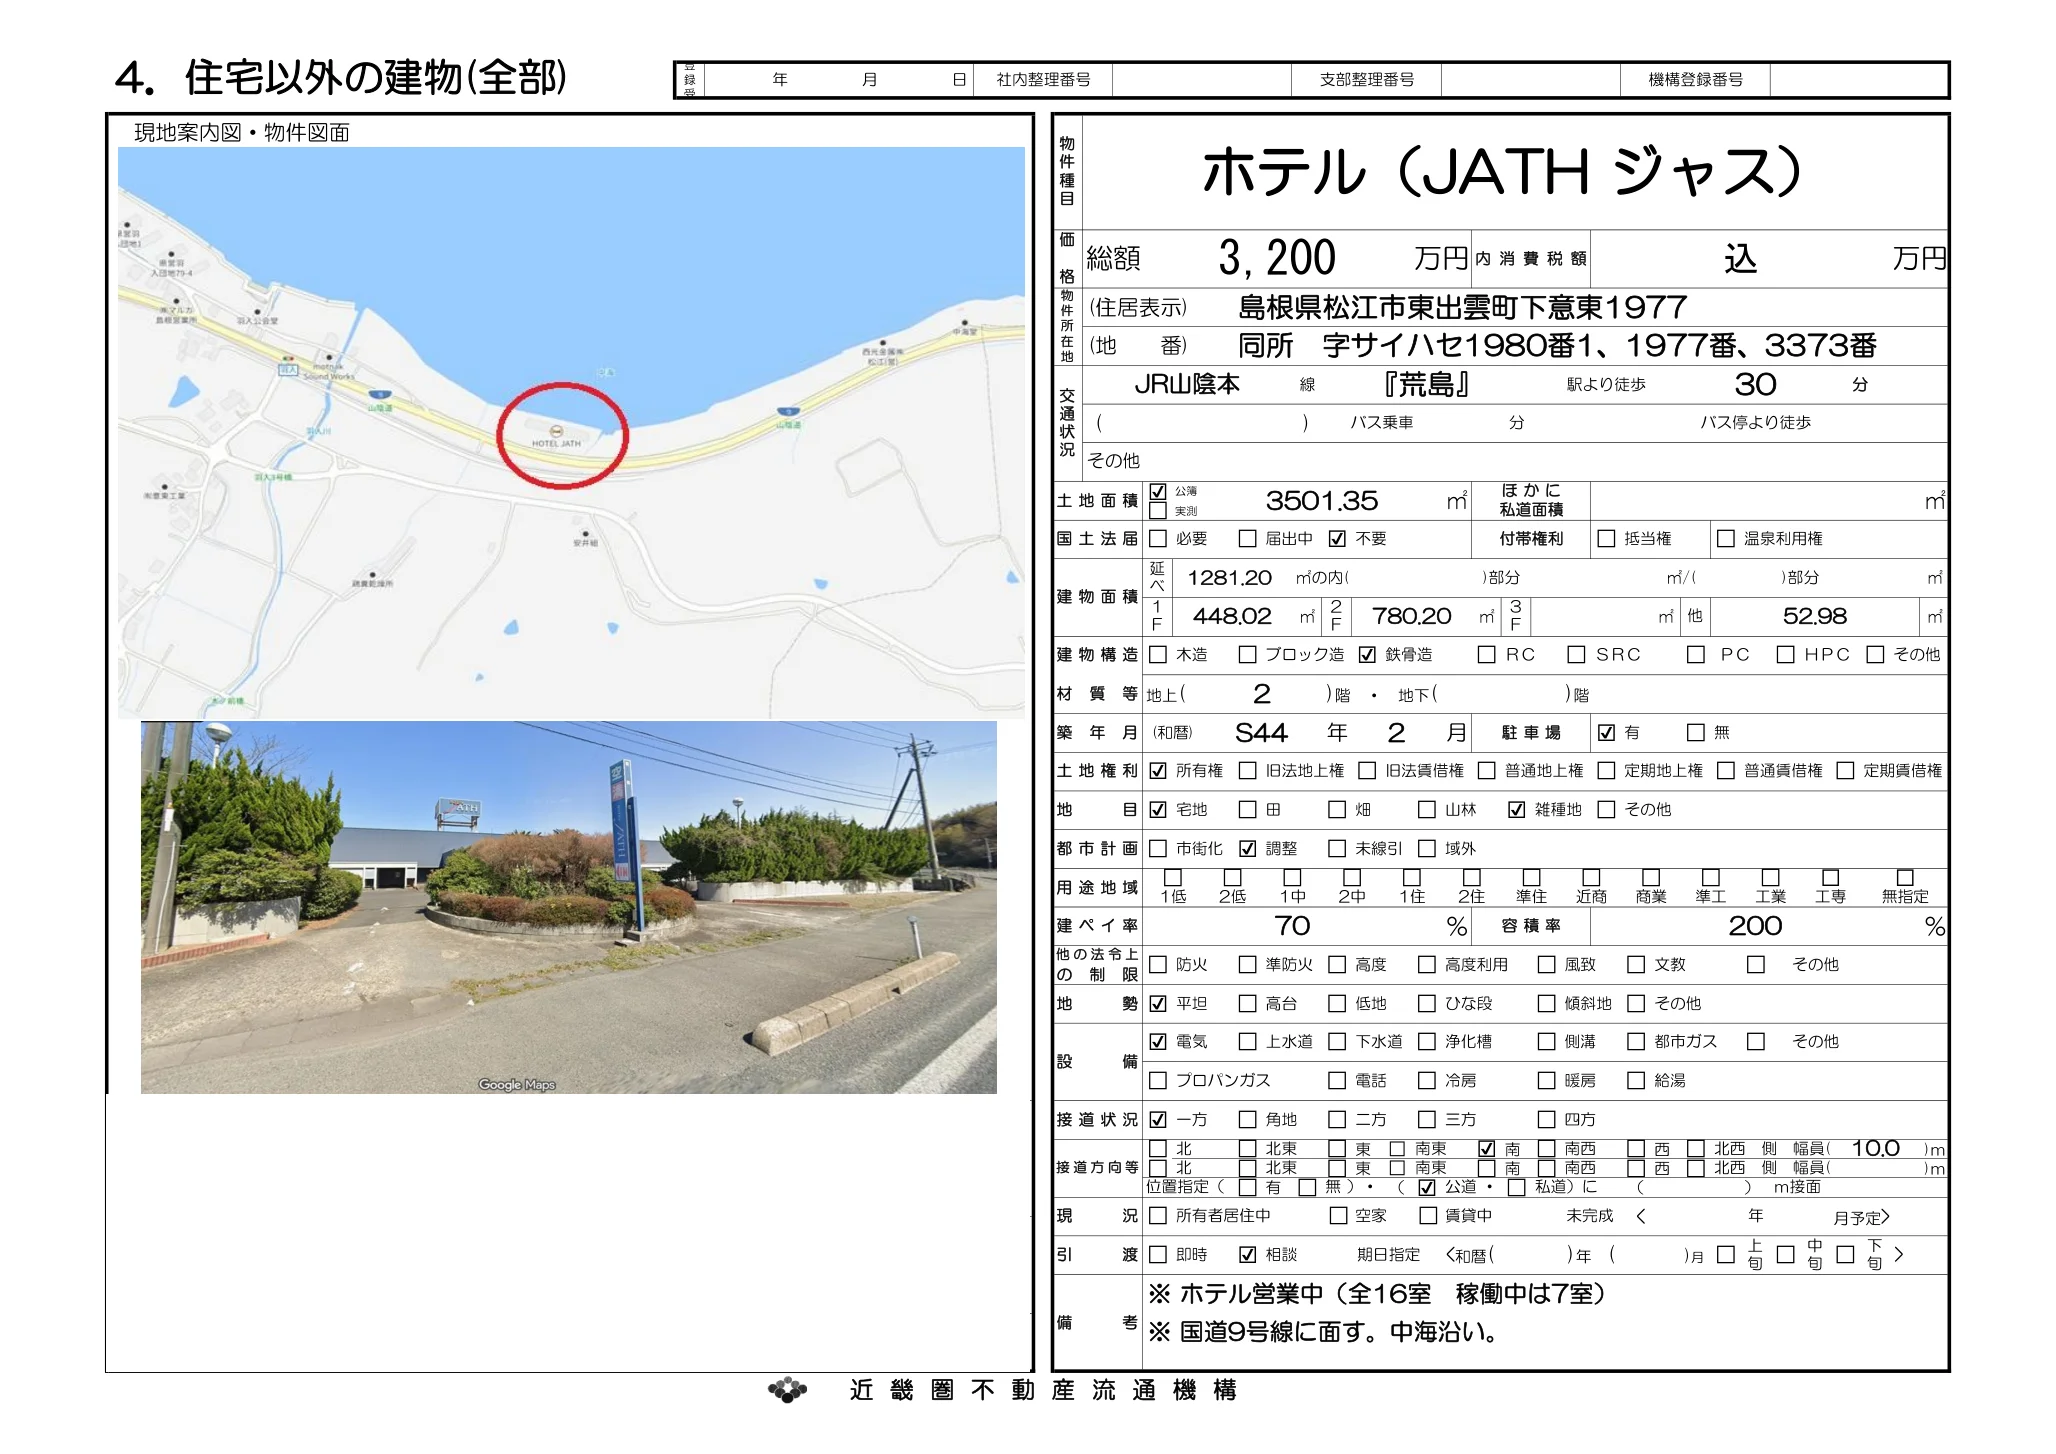The image size is (2056, 1454).
Task: Enable the 抵当権 checkbox
Action: (x=1606, y=539)
